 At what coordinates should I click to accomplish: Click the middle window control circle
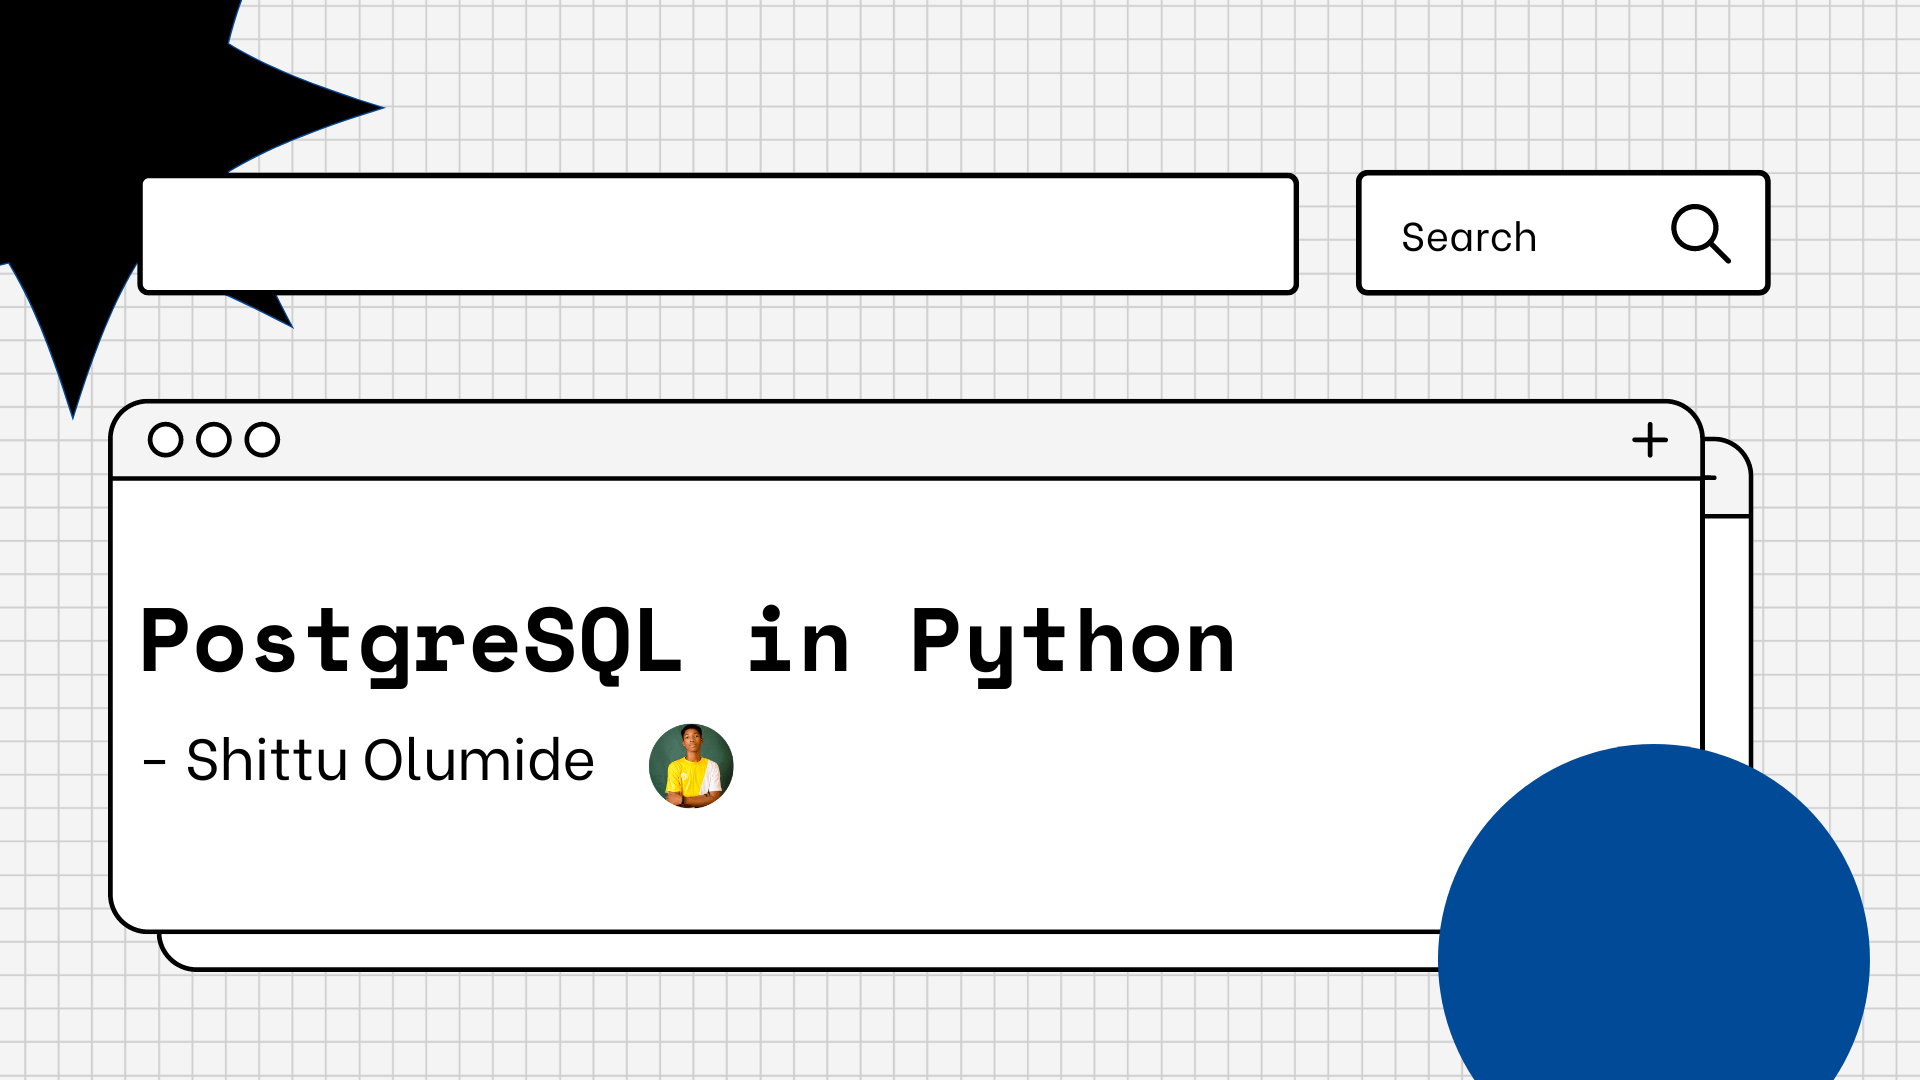[213, 439]
